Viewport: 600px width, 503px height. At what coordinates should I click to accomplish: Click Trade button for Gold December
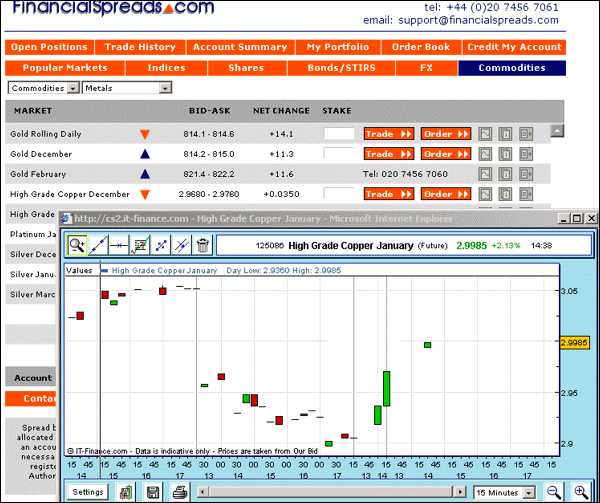point(389,154)
